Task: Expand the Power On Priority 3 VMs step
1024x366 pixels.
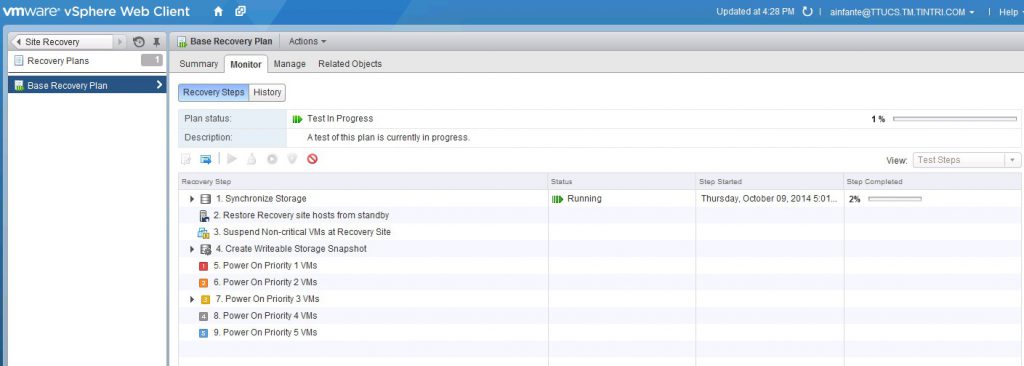Action: coord(192,299)
